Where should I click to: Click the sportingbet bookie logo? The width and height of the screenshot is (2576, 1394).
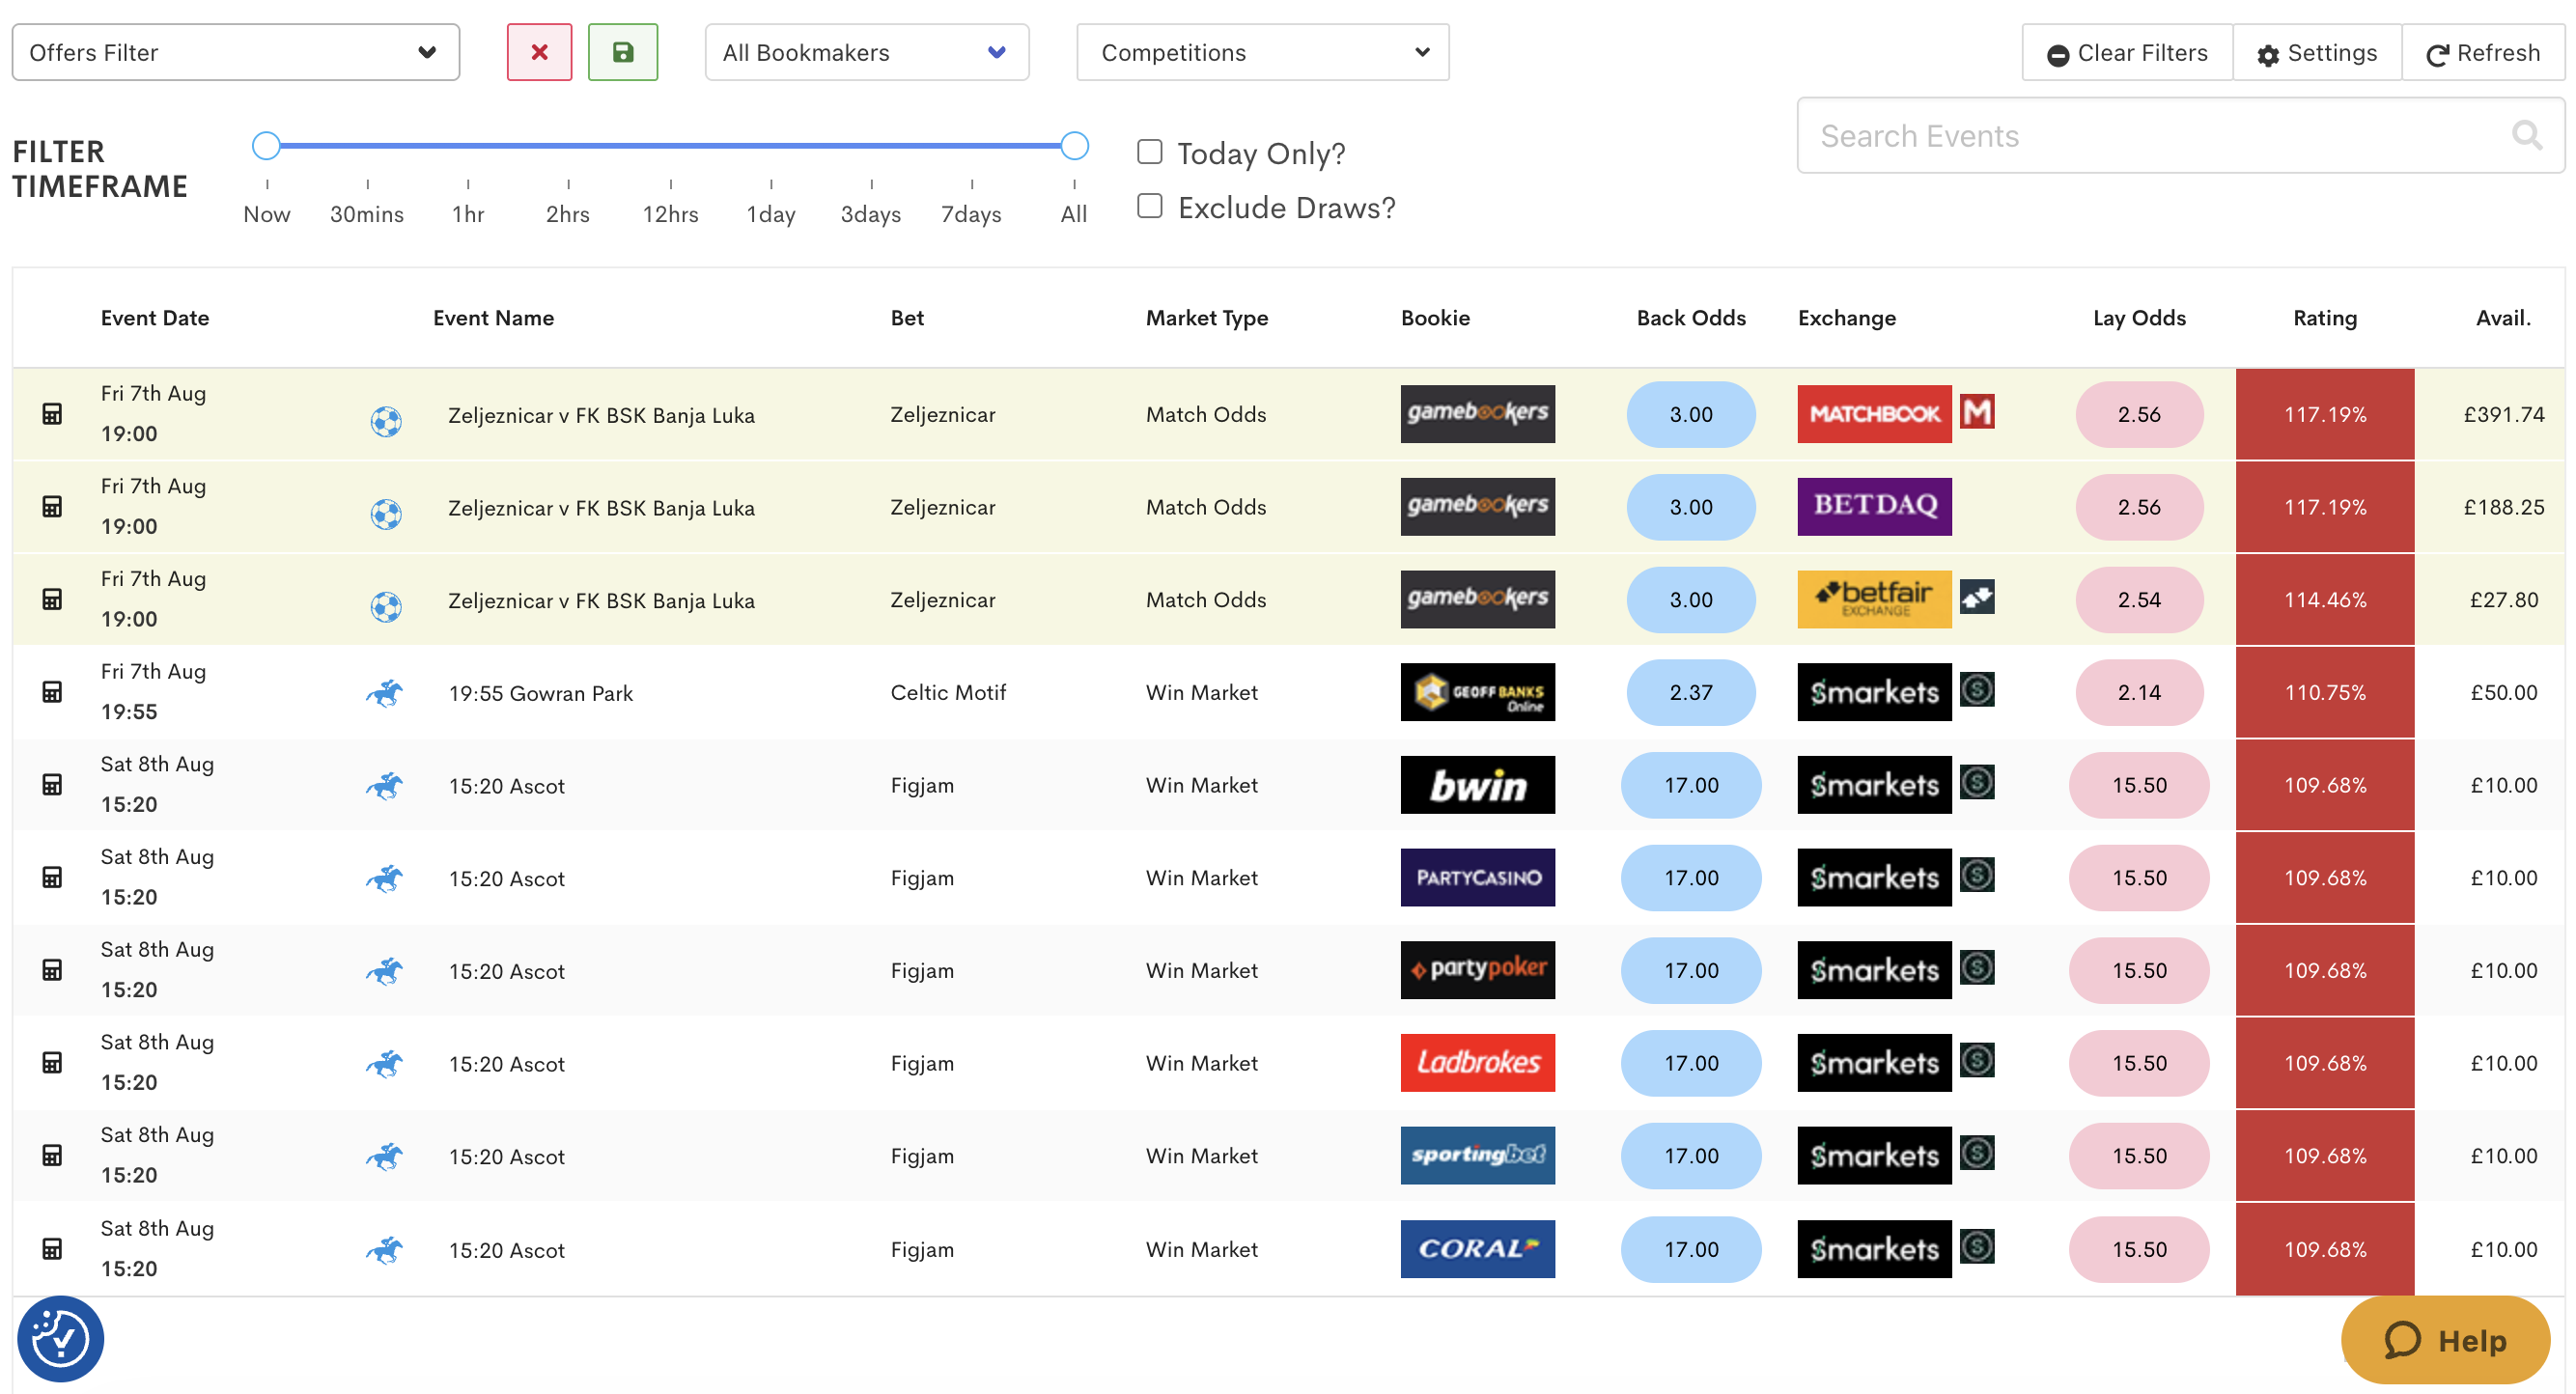1477,1156
